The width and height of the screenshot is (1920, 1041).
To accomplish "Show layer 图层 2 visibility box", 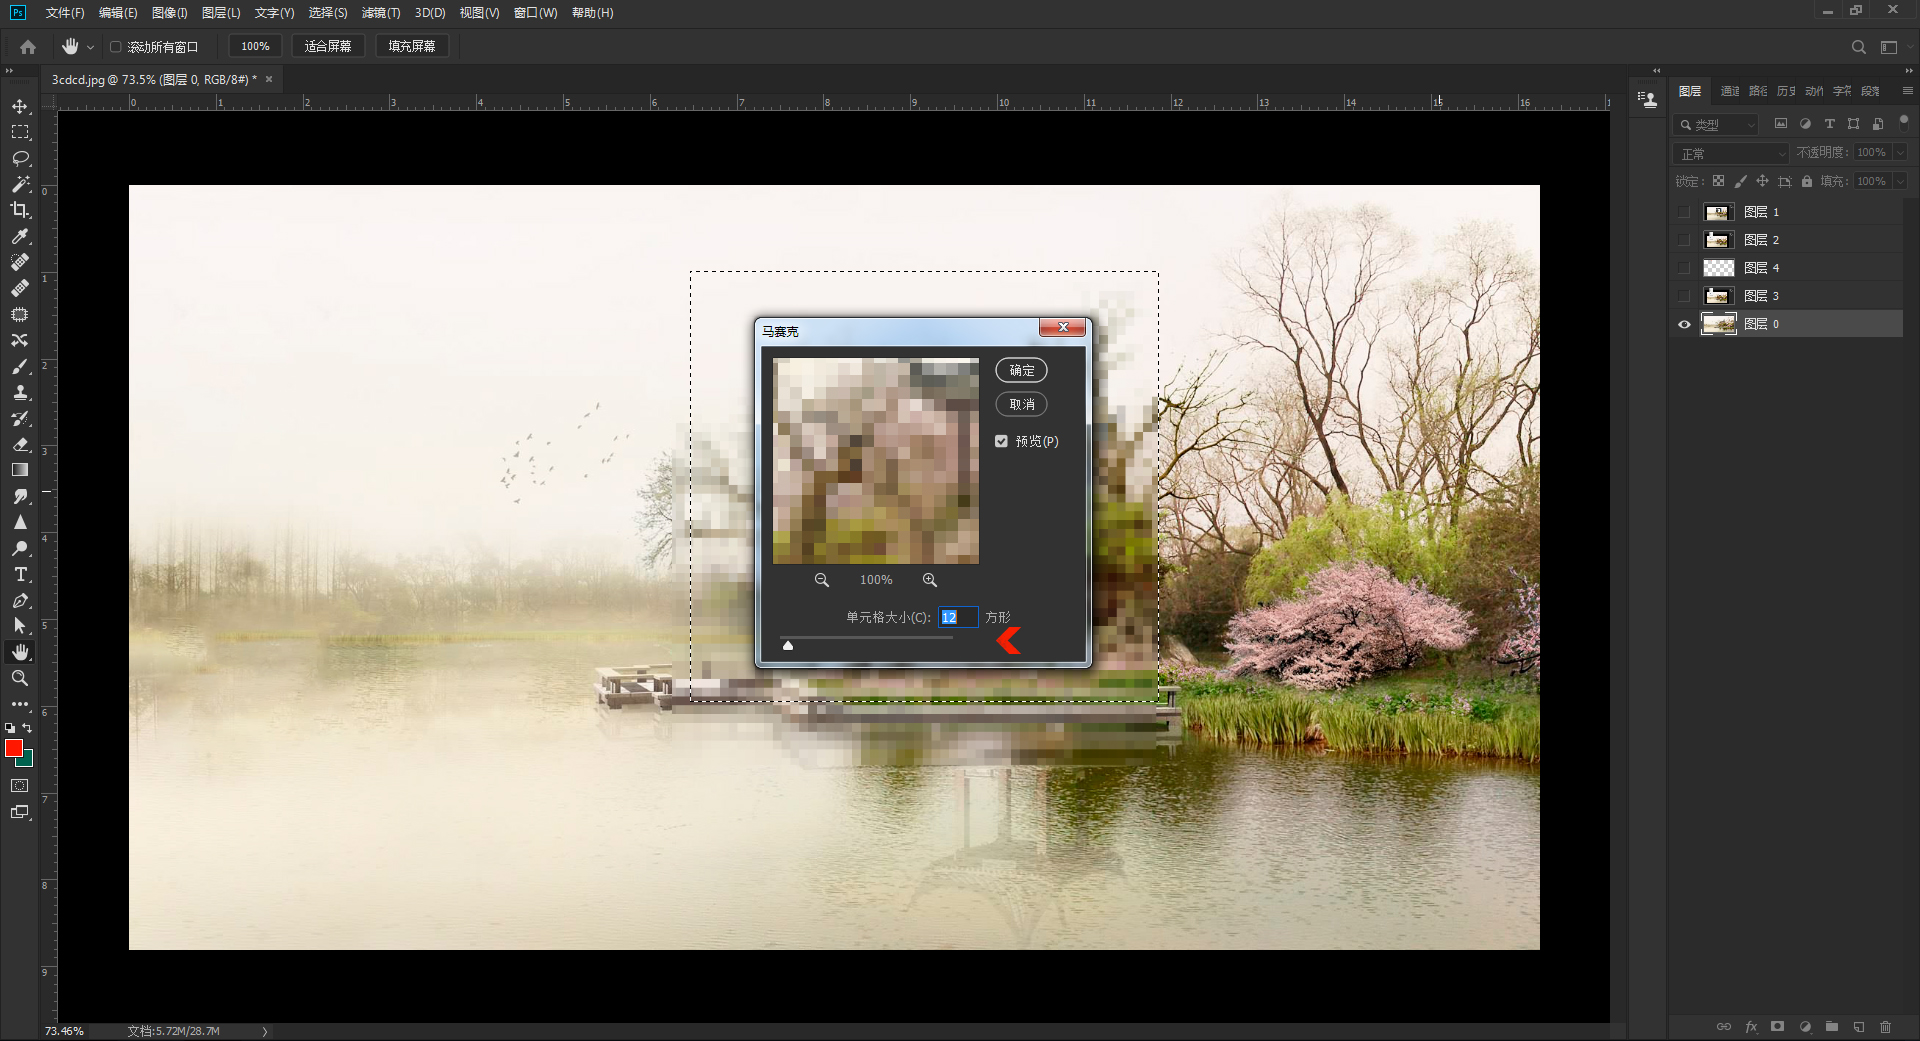I will (1684, 240).
